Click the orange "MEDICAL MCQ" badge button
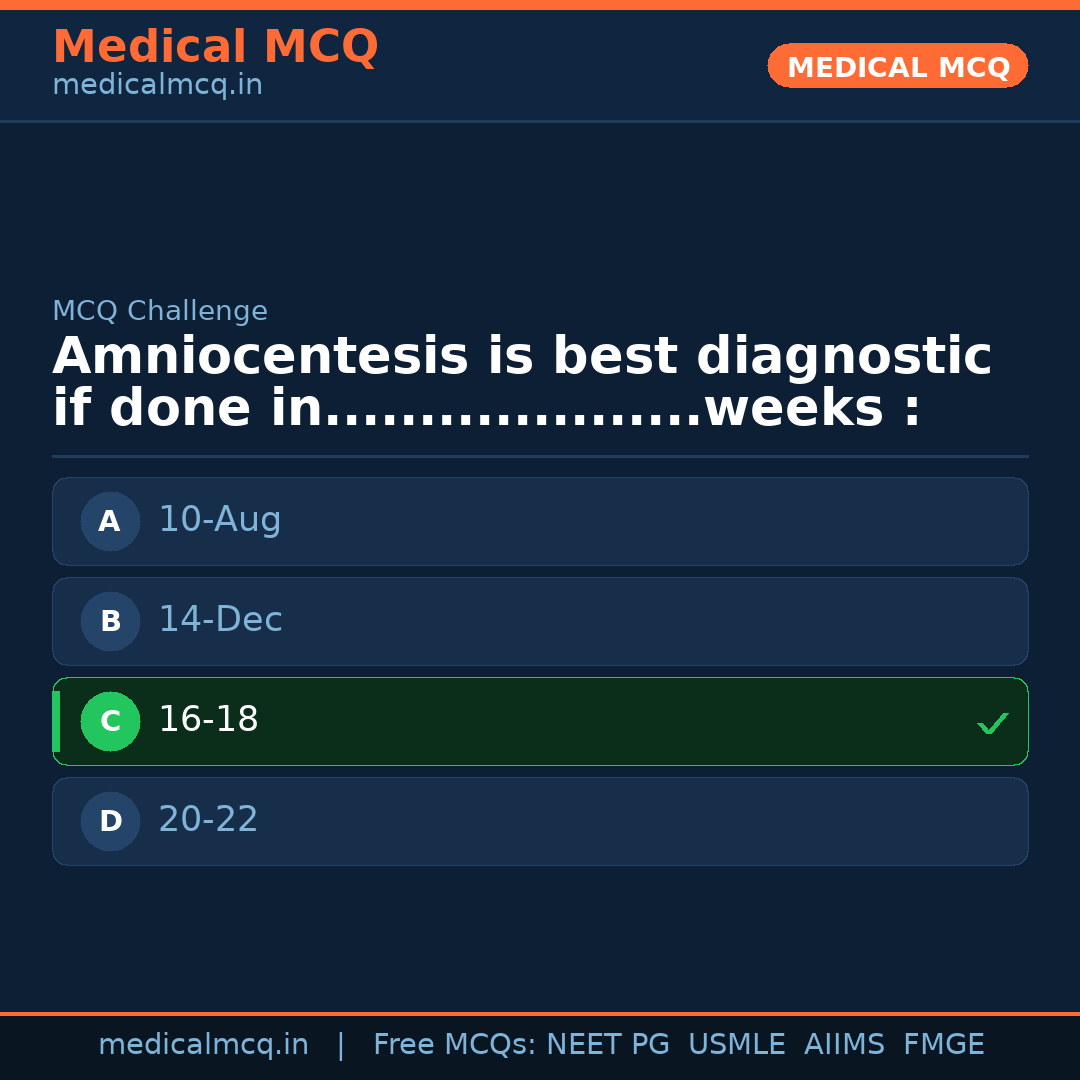1080x1080 pixels. (898, 66)
